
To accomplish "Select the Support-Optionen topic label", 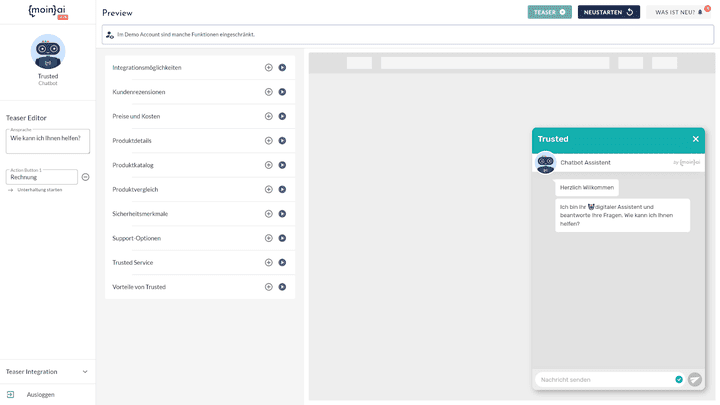I will [x=136, y=238].
